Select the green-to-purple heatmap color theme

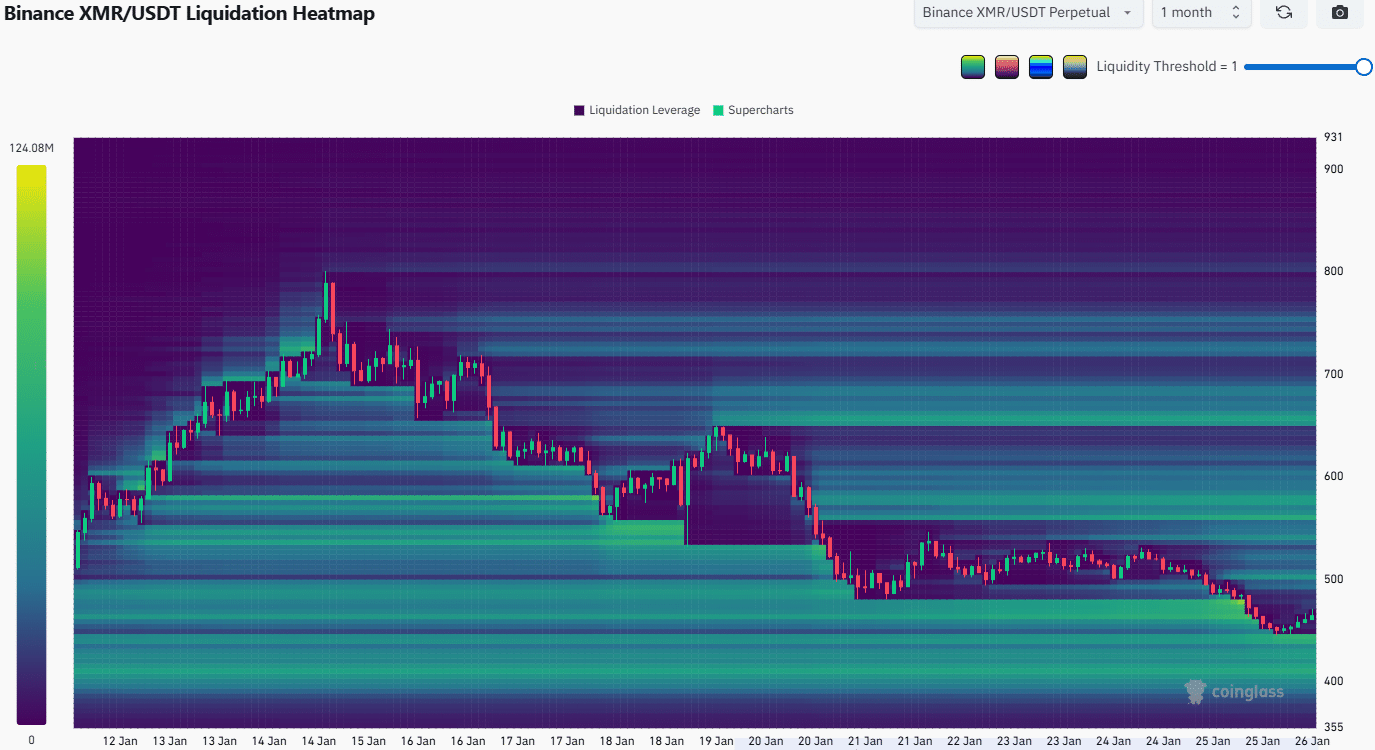coord(972,67)
